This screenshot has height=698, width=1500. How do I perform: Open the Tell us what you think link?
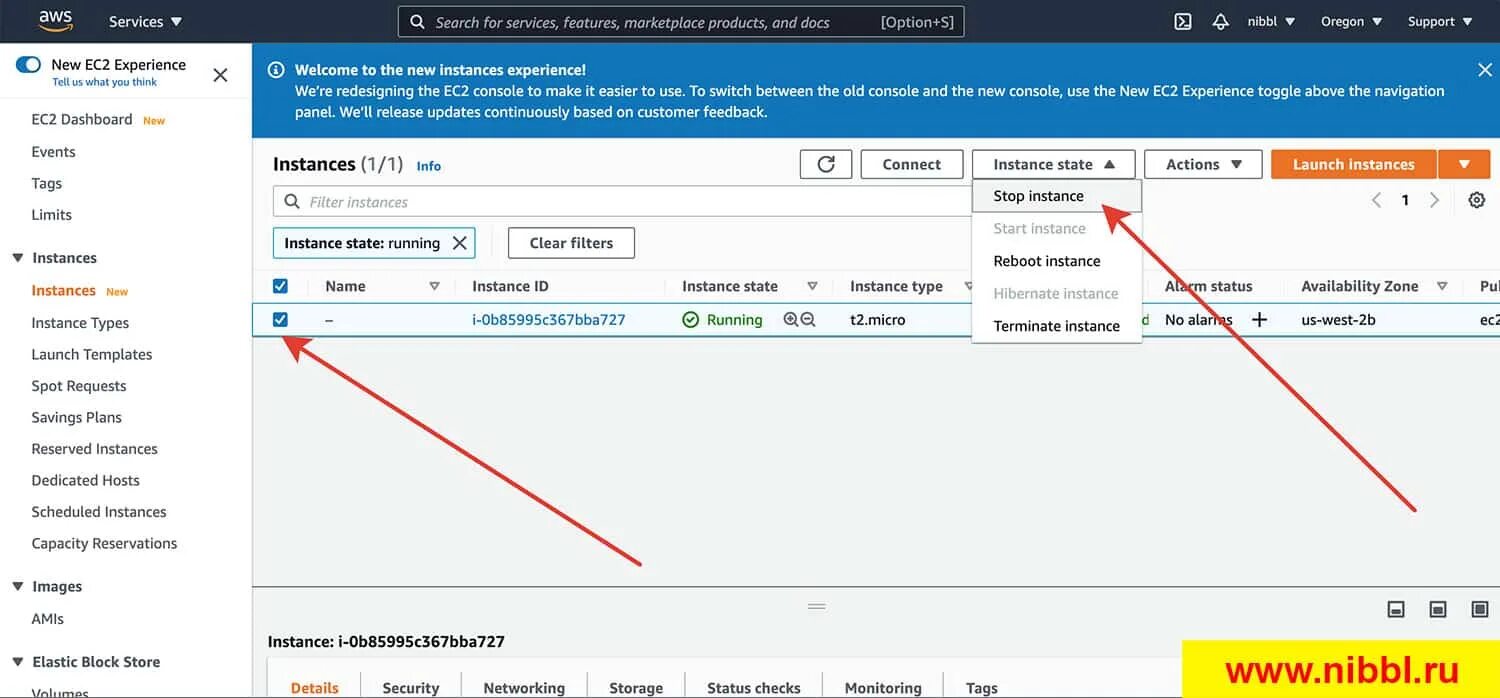click(x=105, y=82)
